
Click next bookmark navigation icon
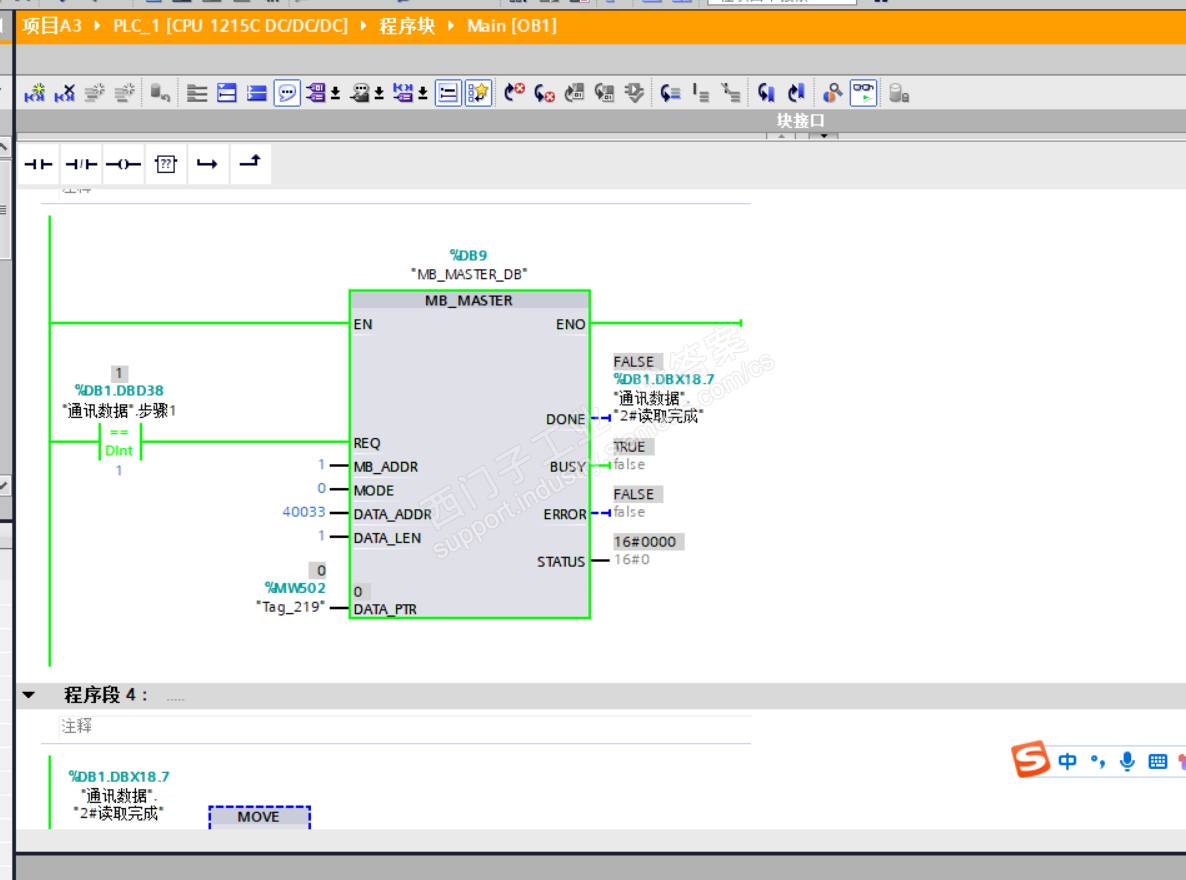(796, 93)
